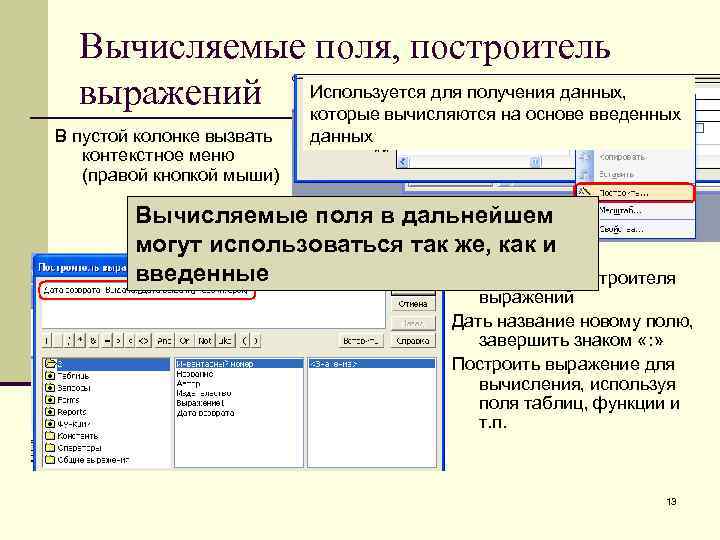Click left arrow of horizontal scrollbar
The image size is (720, 540).
point(403,162)
